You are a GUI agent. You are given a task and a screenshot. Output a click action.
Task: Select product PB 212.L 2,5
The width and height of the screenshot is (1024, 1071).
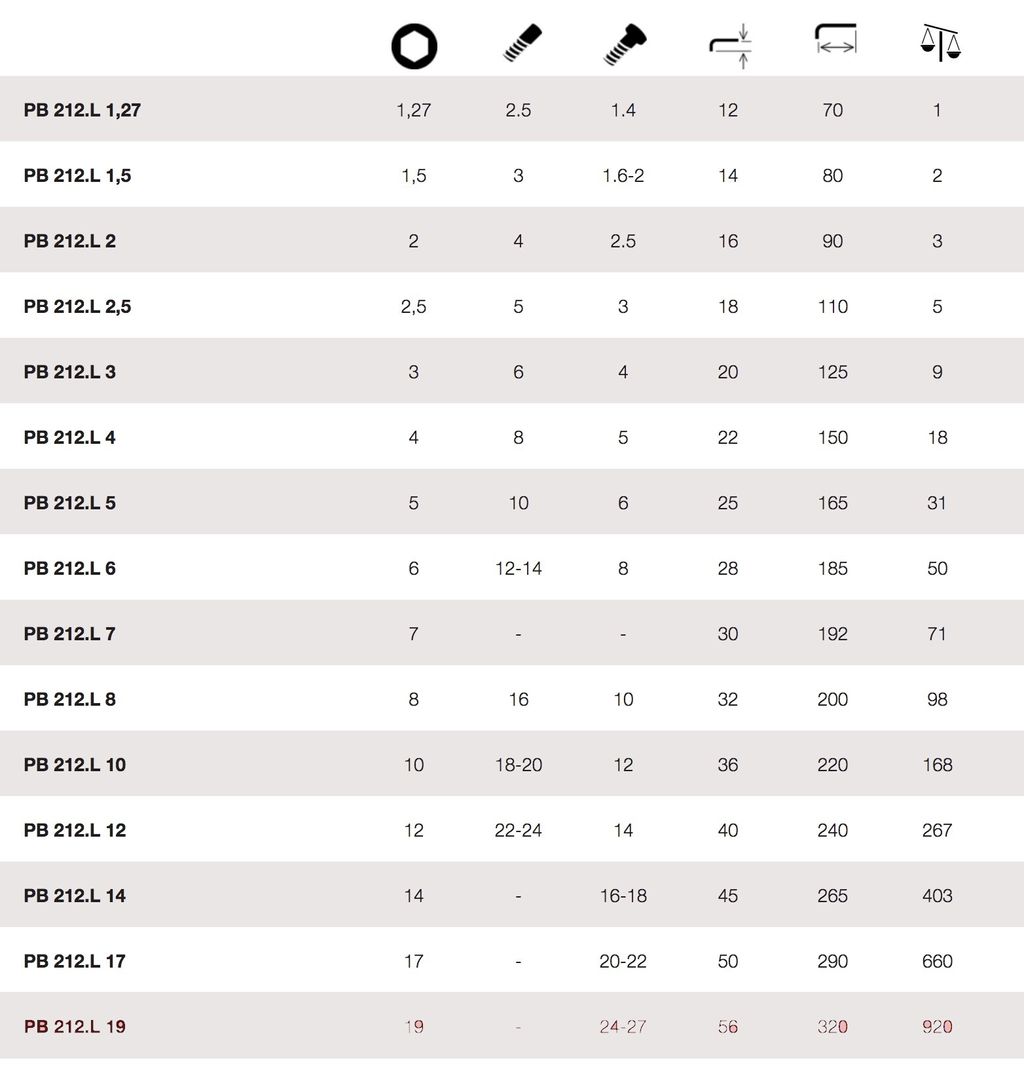(77, 307)
